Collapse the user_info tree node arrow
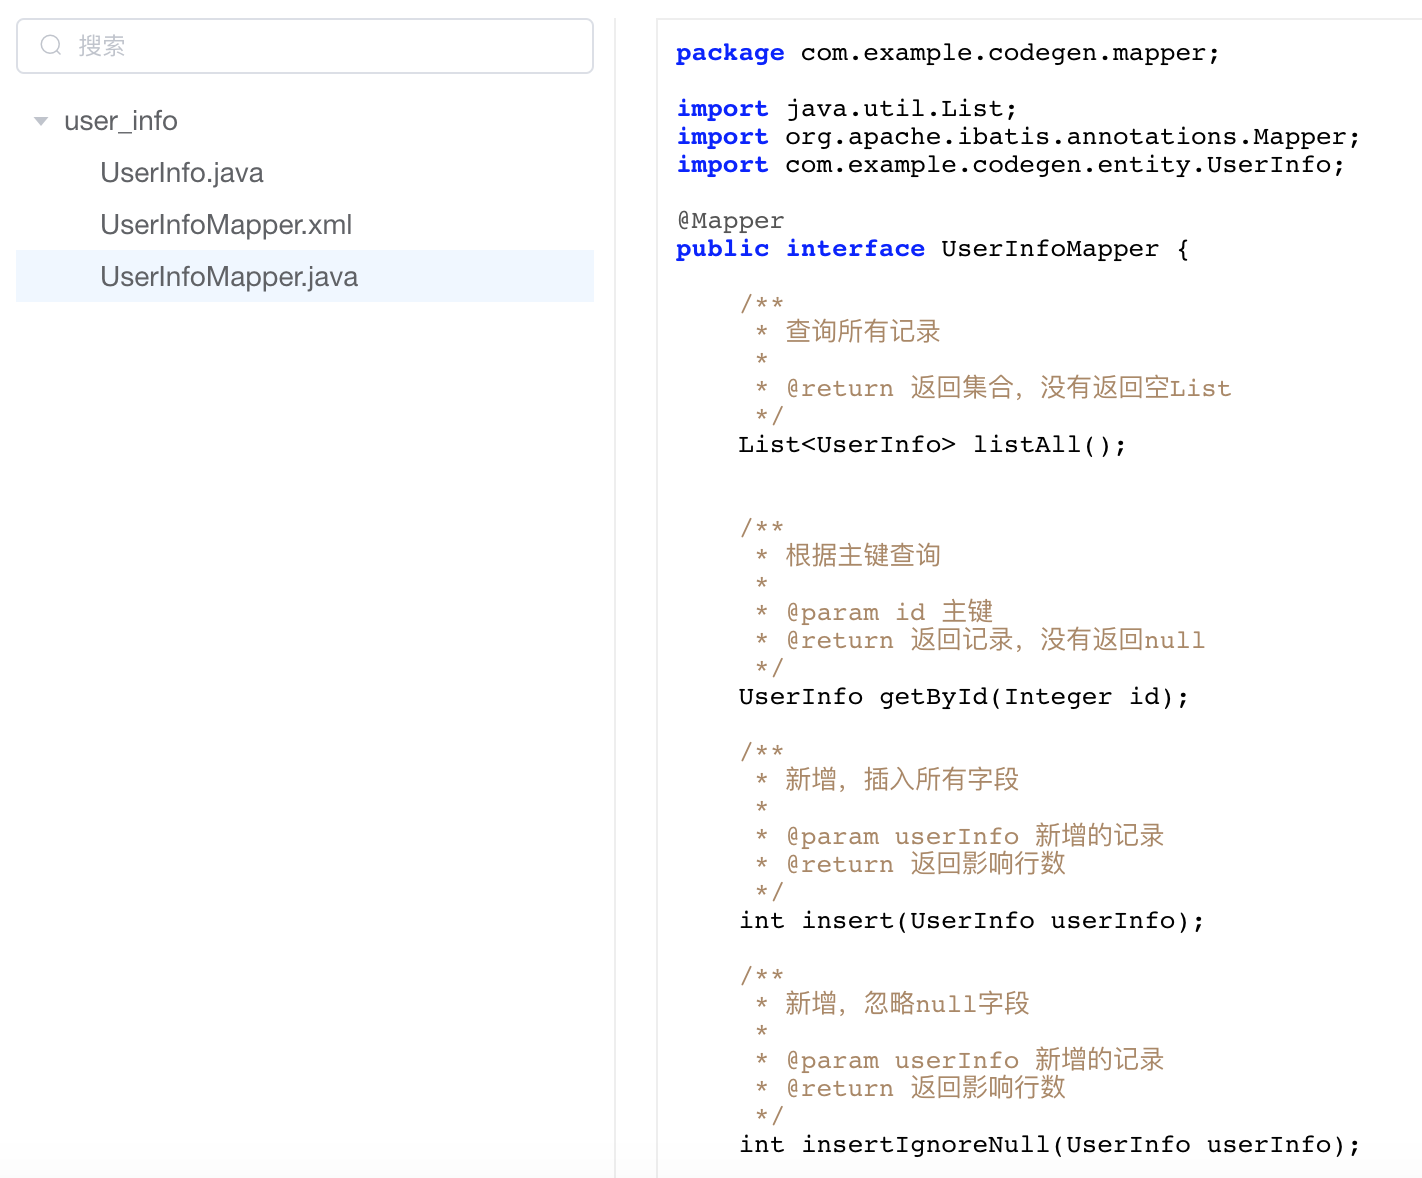 point(41,121)
